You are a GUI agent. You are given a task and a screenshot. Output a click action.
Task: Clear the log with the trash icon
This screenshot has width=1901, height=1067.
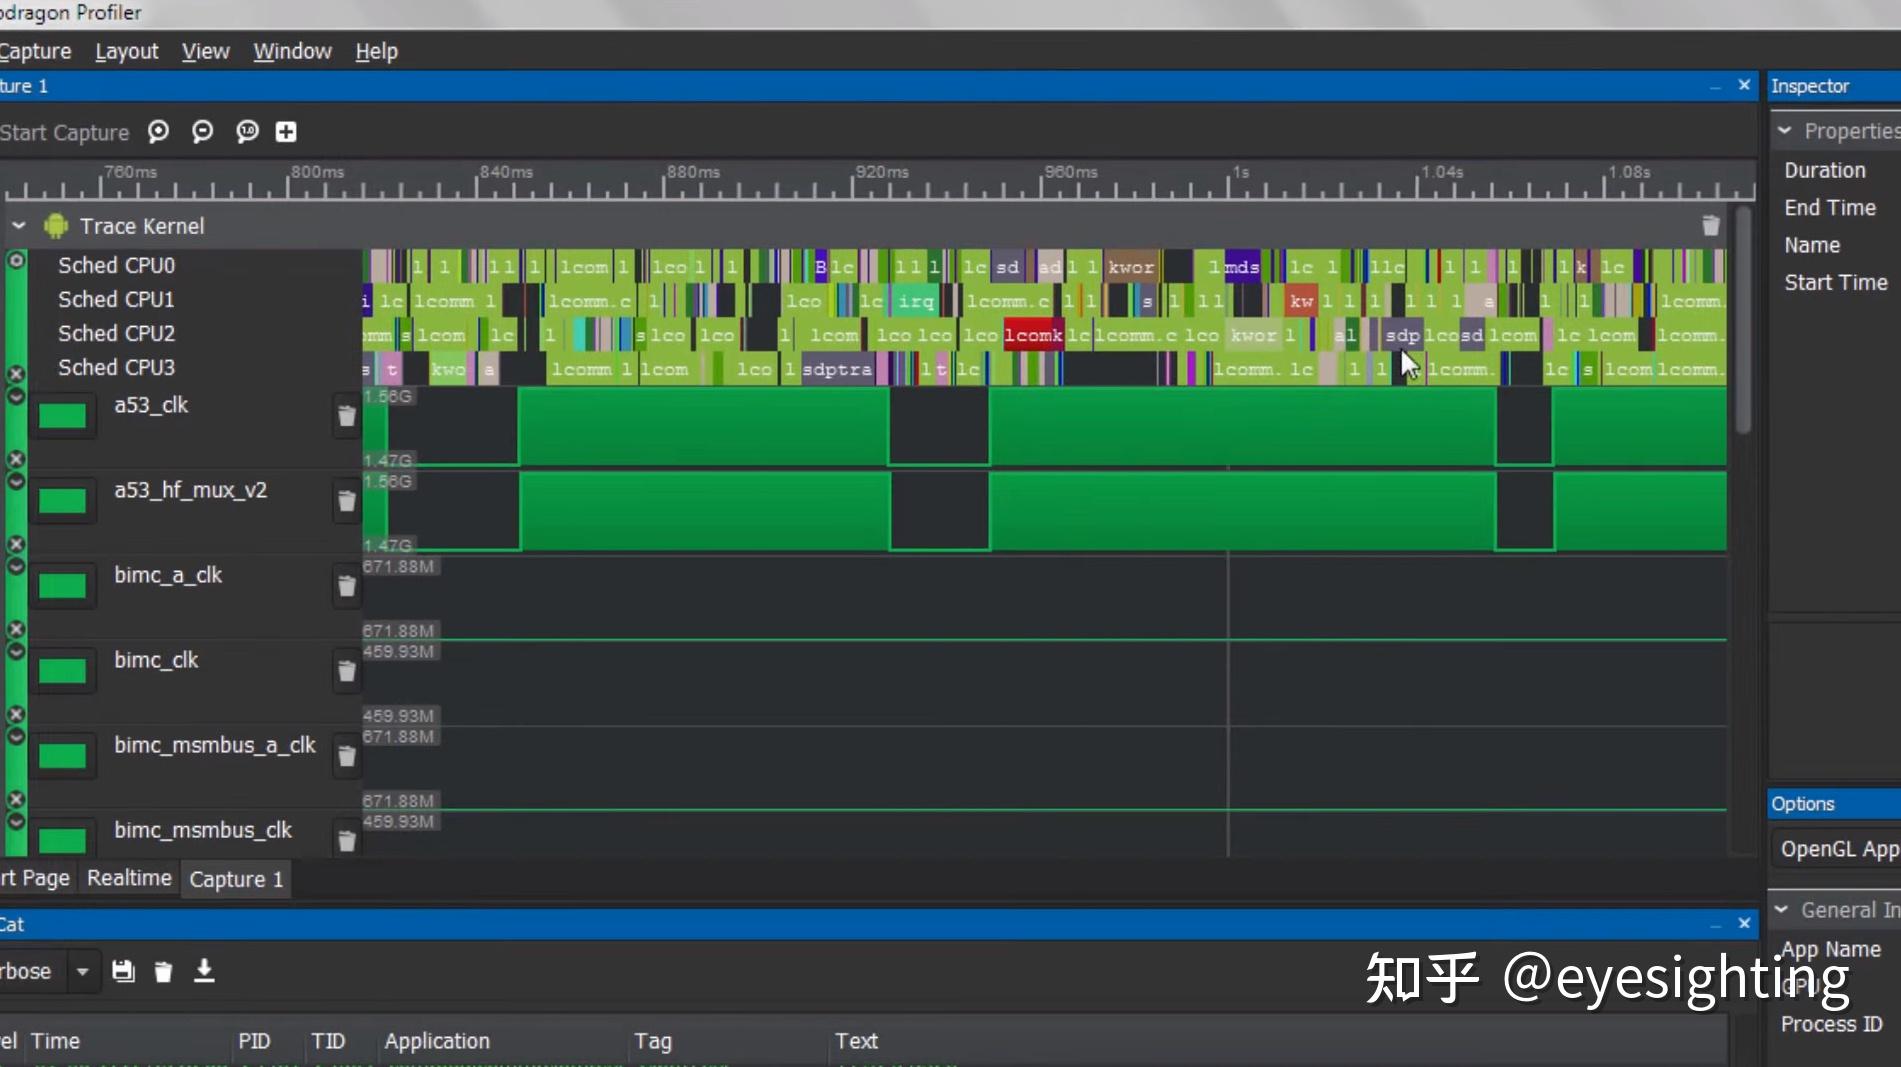tap(163, 970)
